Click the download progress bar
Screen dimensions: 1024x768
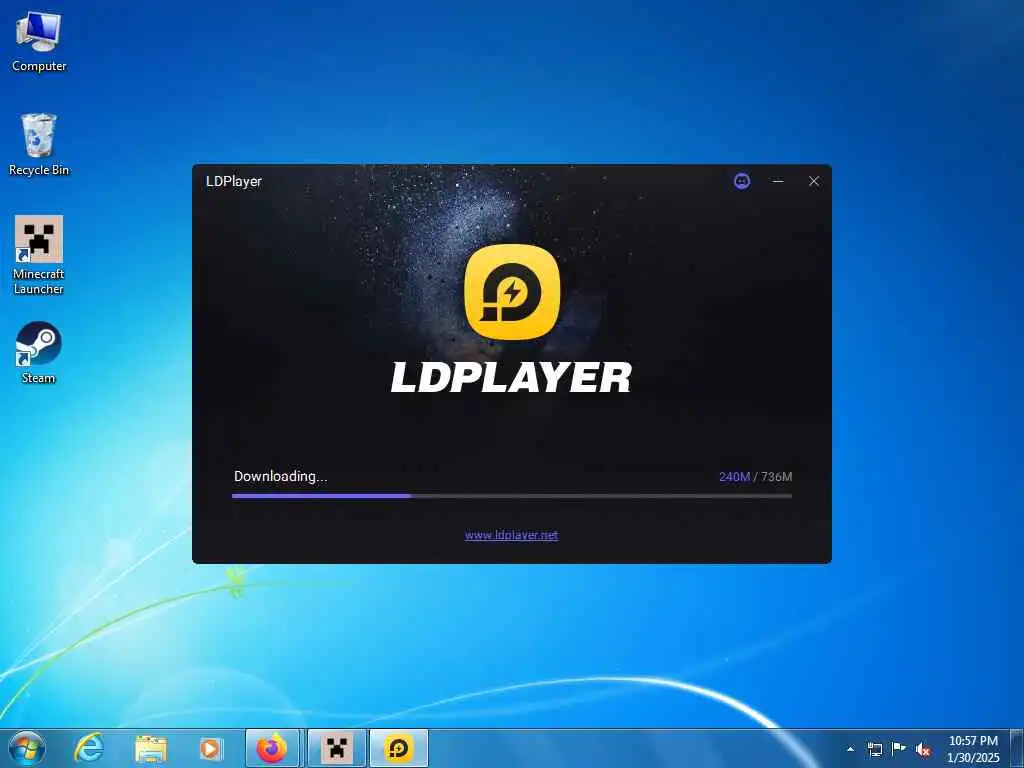click(x=512, y=496)
